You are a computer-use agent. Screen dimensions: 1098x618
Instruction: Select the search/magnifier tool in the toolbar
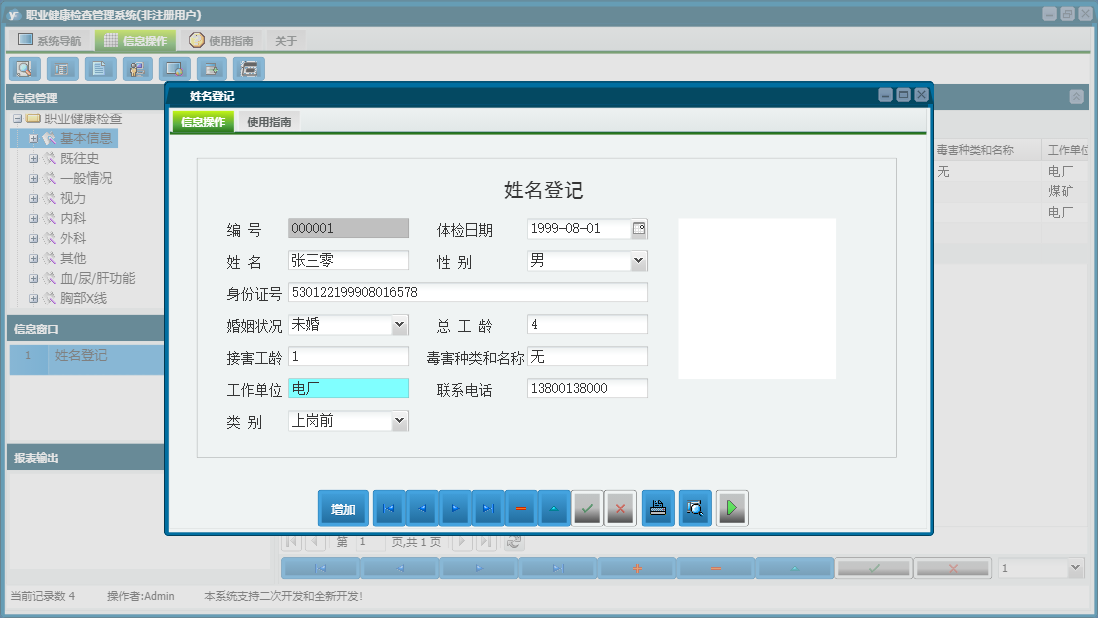25,68
